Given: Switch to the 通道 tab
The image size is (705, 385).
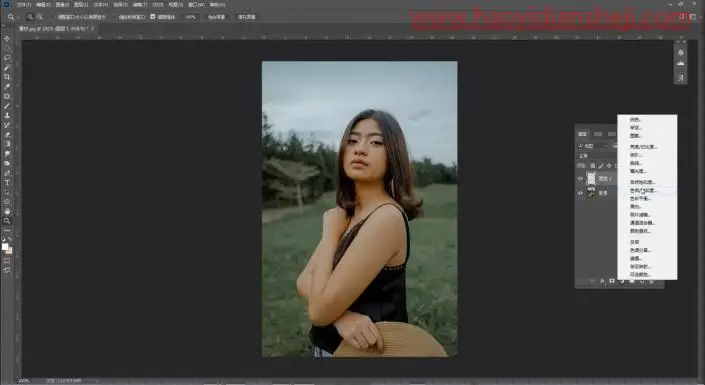Looking at the screenshot, I should click(x=598, y=134).
